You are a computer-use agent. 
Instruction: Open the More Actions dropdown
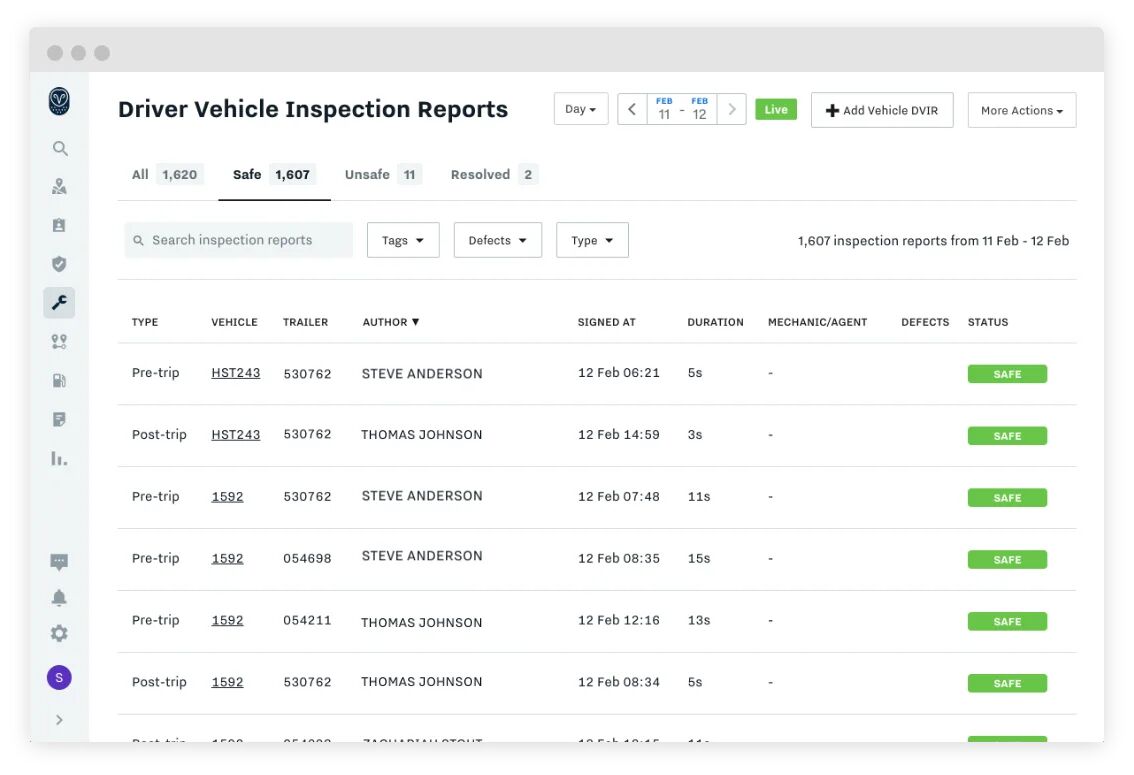pyautogui.click(x=1022, y=110)
